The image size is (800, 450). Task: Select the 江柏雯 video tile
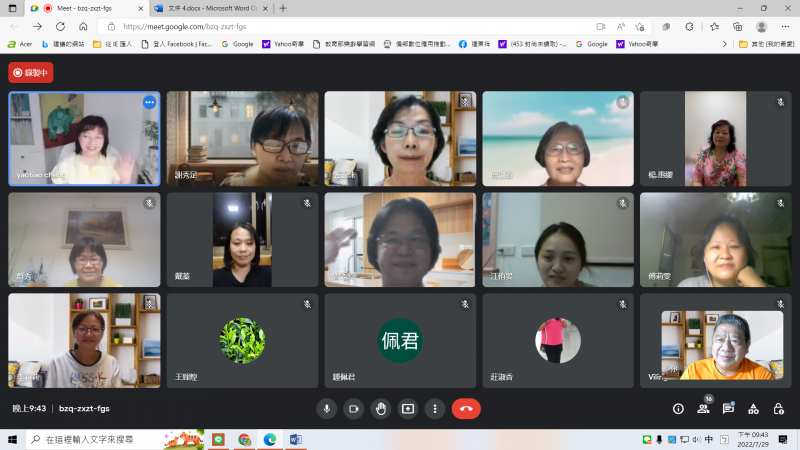(558, 239)
